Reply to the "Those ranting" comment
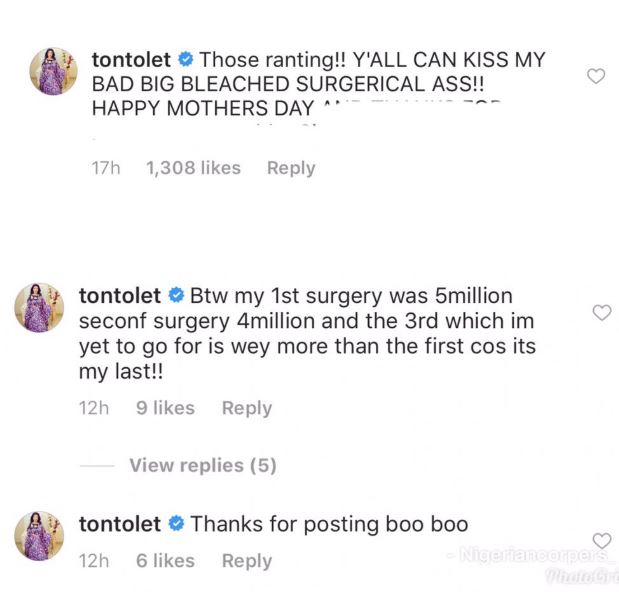 (291, 168)
